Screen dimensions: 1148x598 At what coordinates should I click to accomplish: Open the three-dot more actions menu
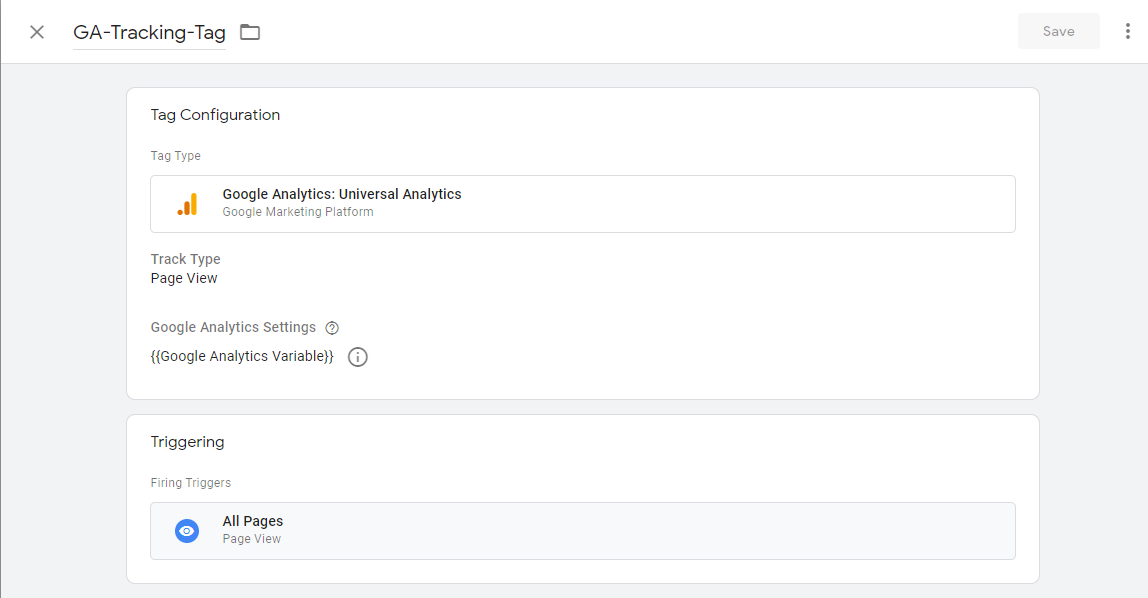(1127, 31)
